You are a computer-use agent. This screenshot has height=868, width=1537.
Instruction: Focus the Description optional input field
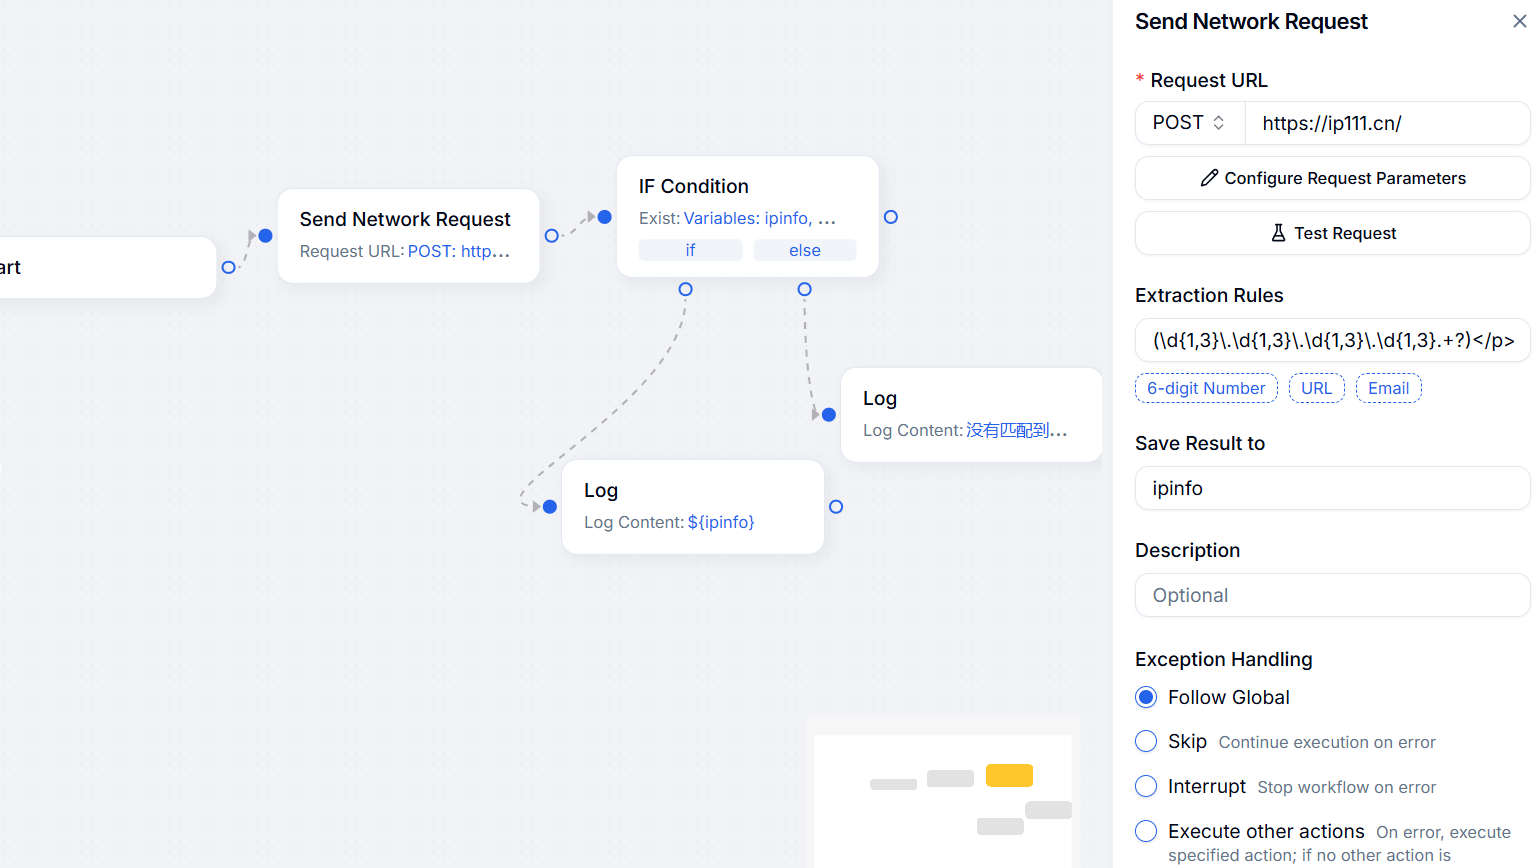pyautogui.click(x=1332, y=595)
